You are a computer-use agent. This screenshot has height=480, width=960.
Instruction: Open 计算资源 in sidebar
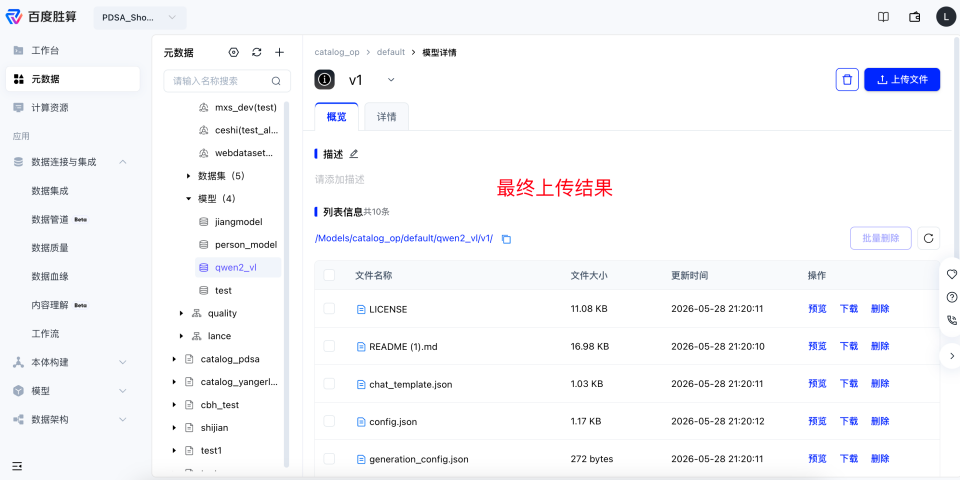(72, 108)
